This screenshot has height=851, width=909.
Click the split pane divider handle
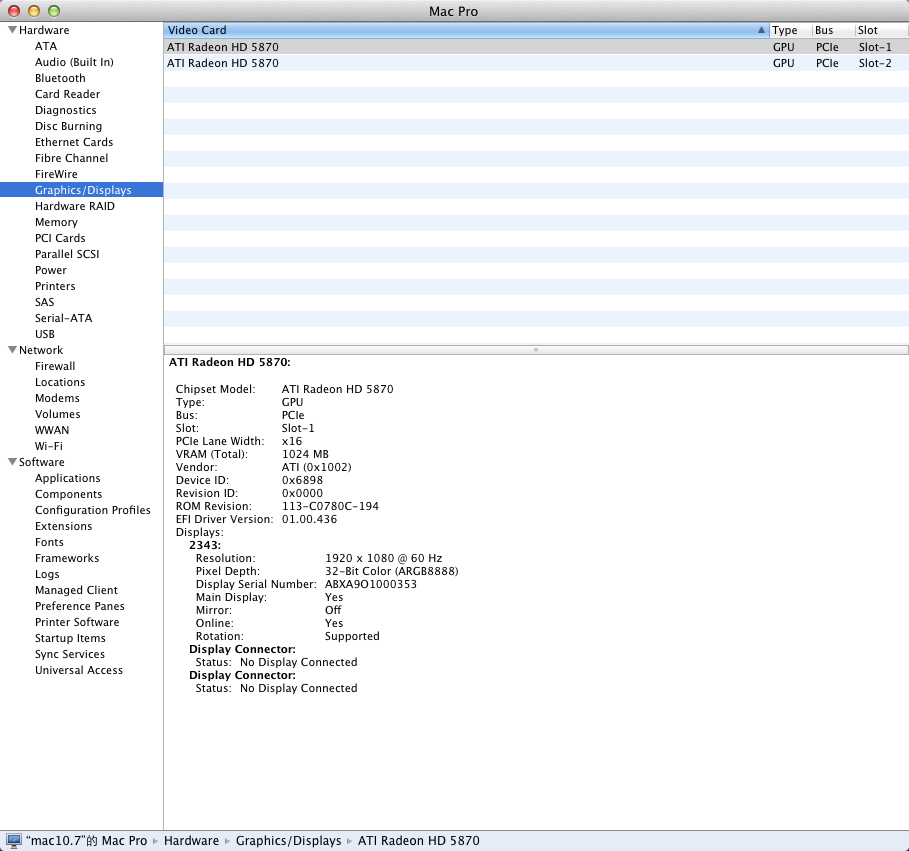536,350
